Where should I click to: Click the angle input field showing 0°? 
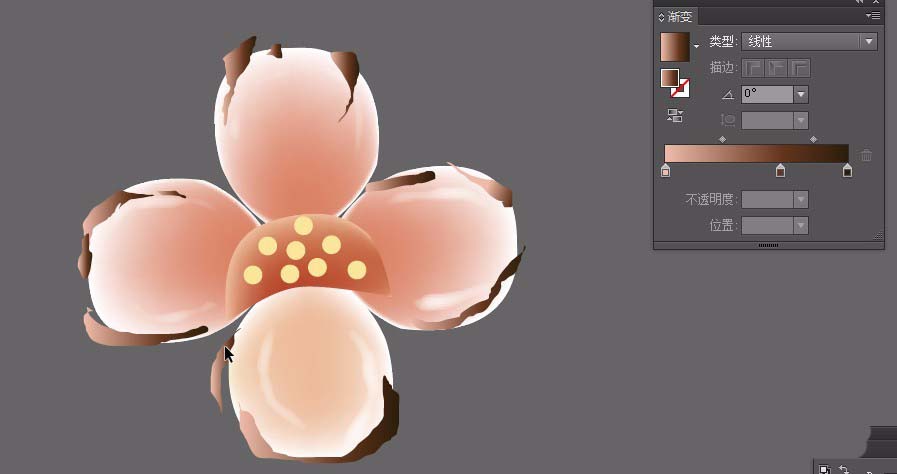pyautogui.click(x=767, y=94)
